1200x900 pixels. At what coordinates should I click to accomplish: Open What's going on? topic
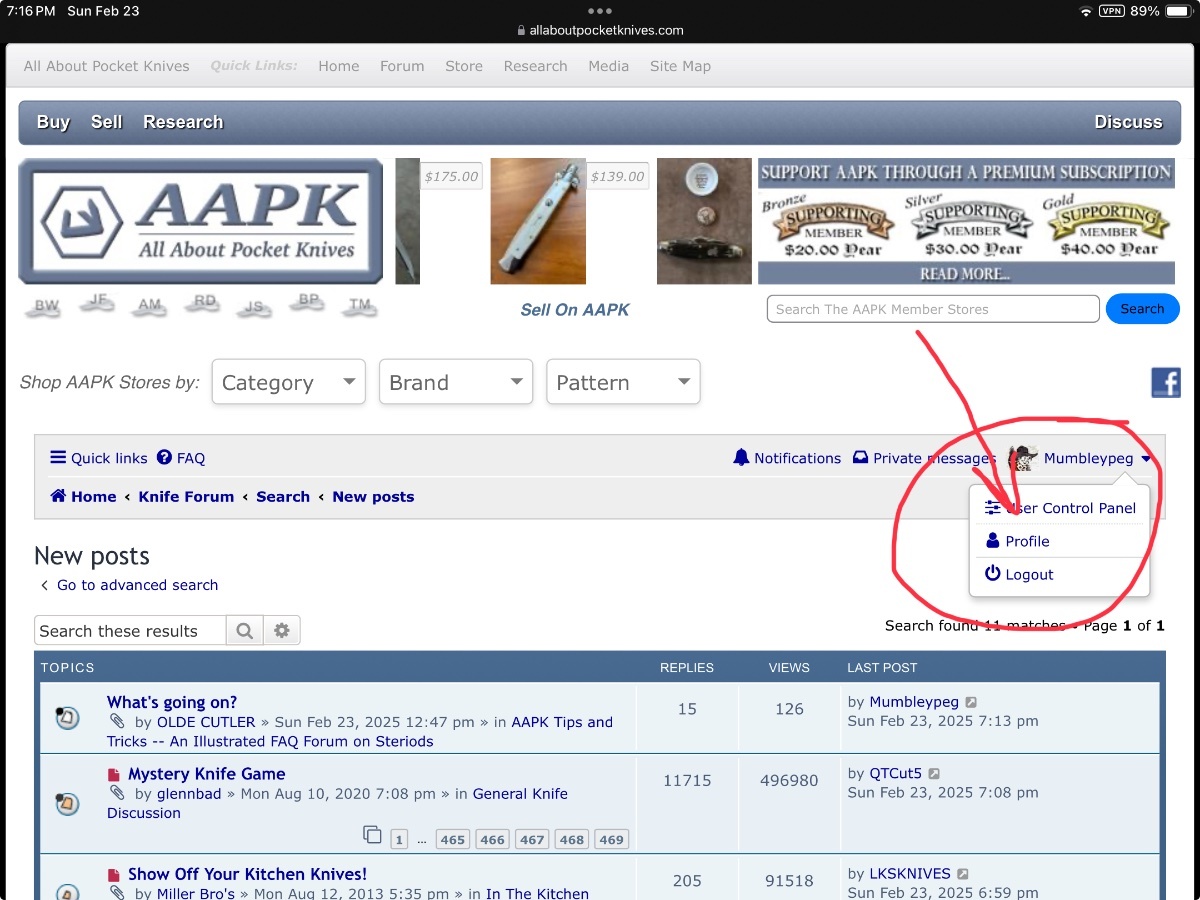point(172,702)
